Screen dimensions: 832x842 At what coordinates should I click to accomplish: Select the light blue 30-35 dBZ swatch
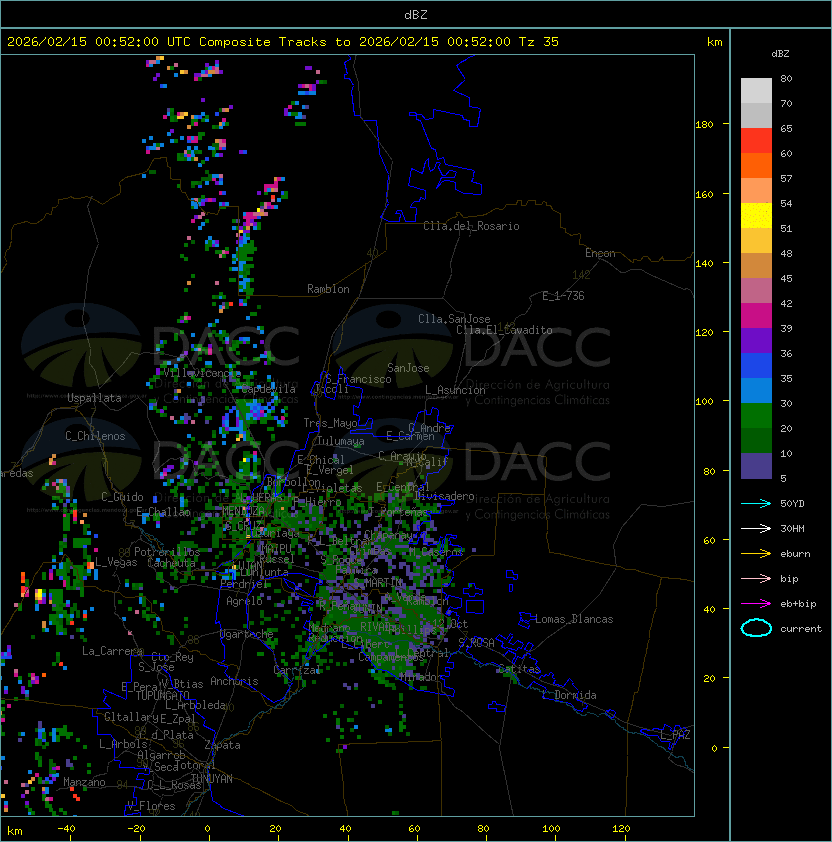tap(756, 390)
